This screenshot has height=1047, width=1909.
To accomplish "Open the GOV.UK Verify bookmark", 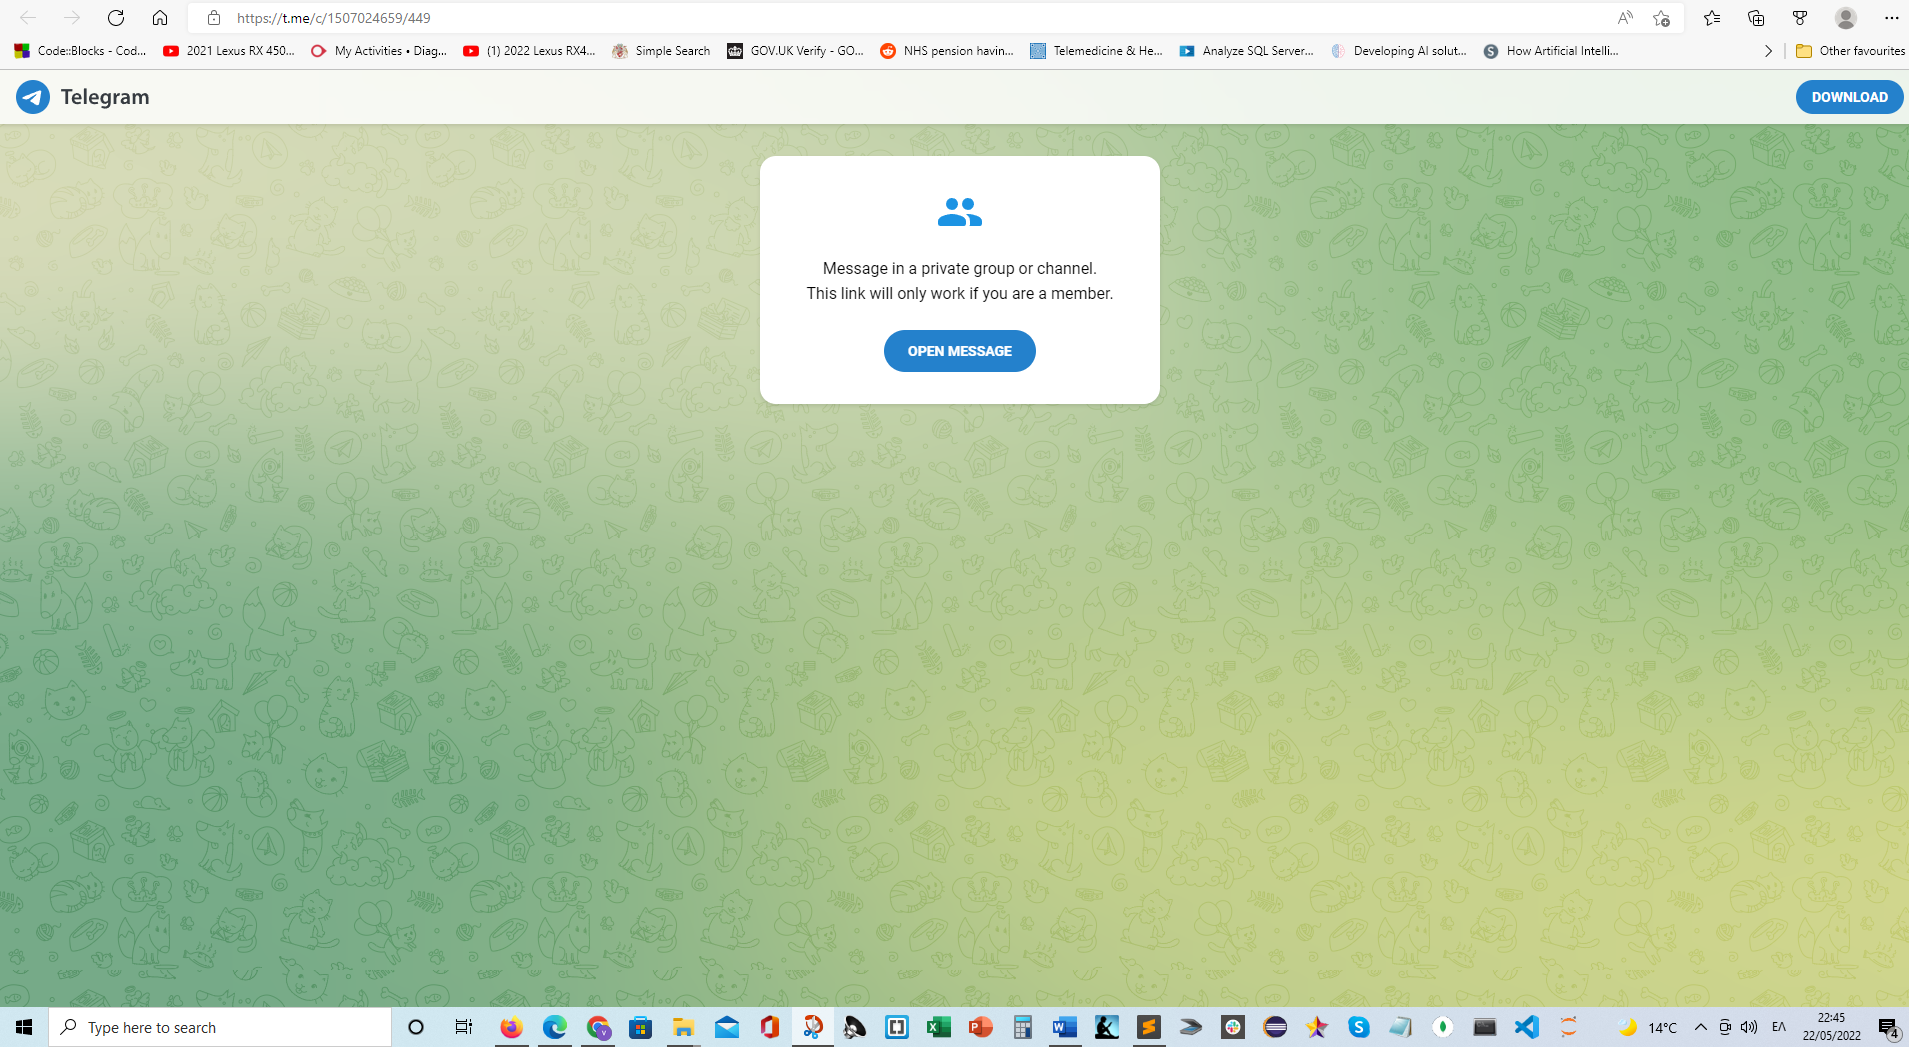I will coord(796,51).
